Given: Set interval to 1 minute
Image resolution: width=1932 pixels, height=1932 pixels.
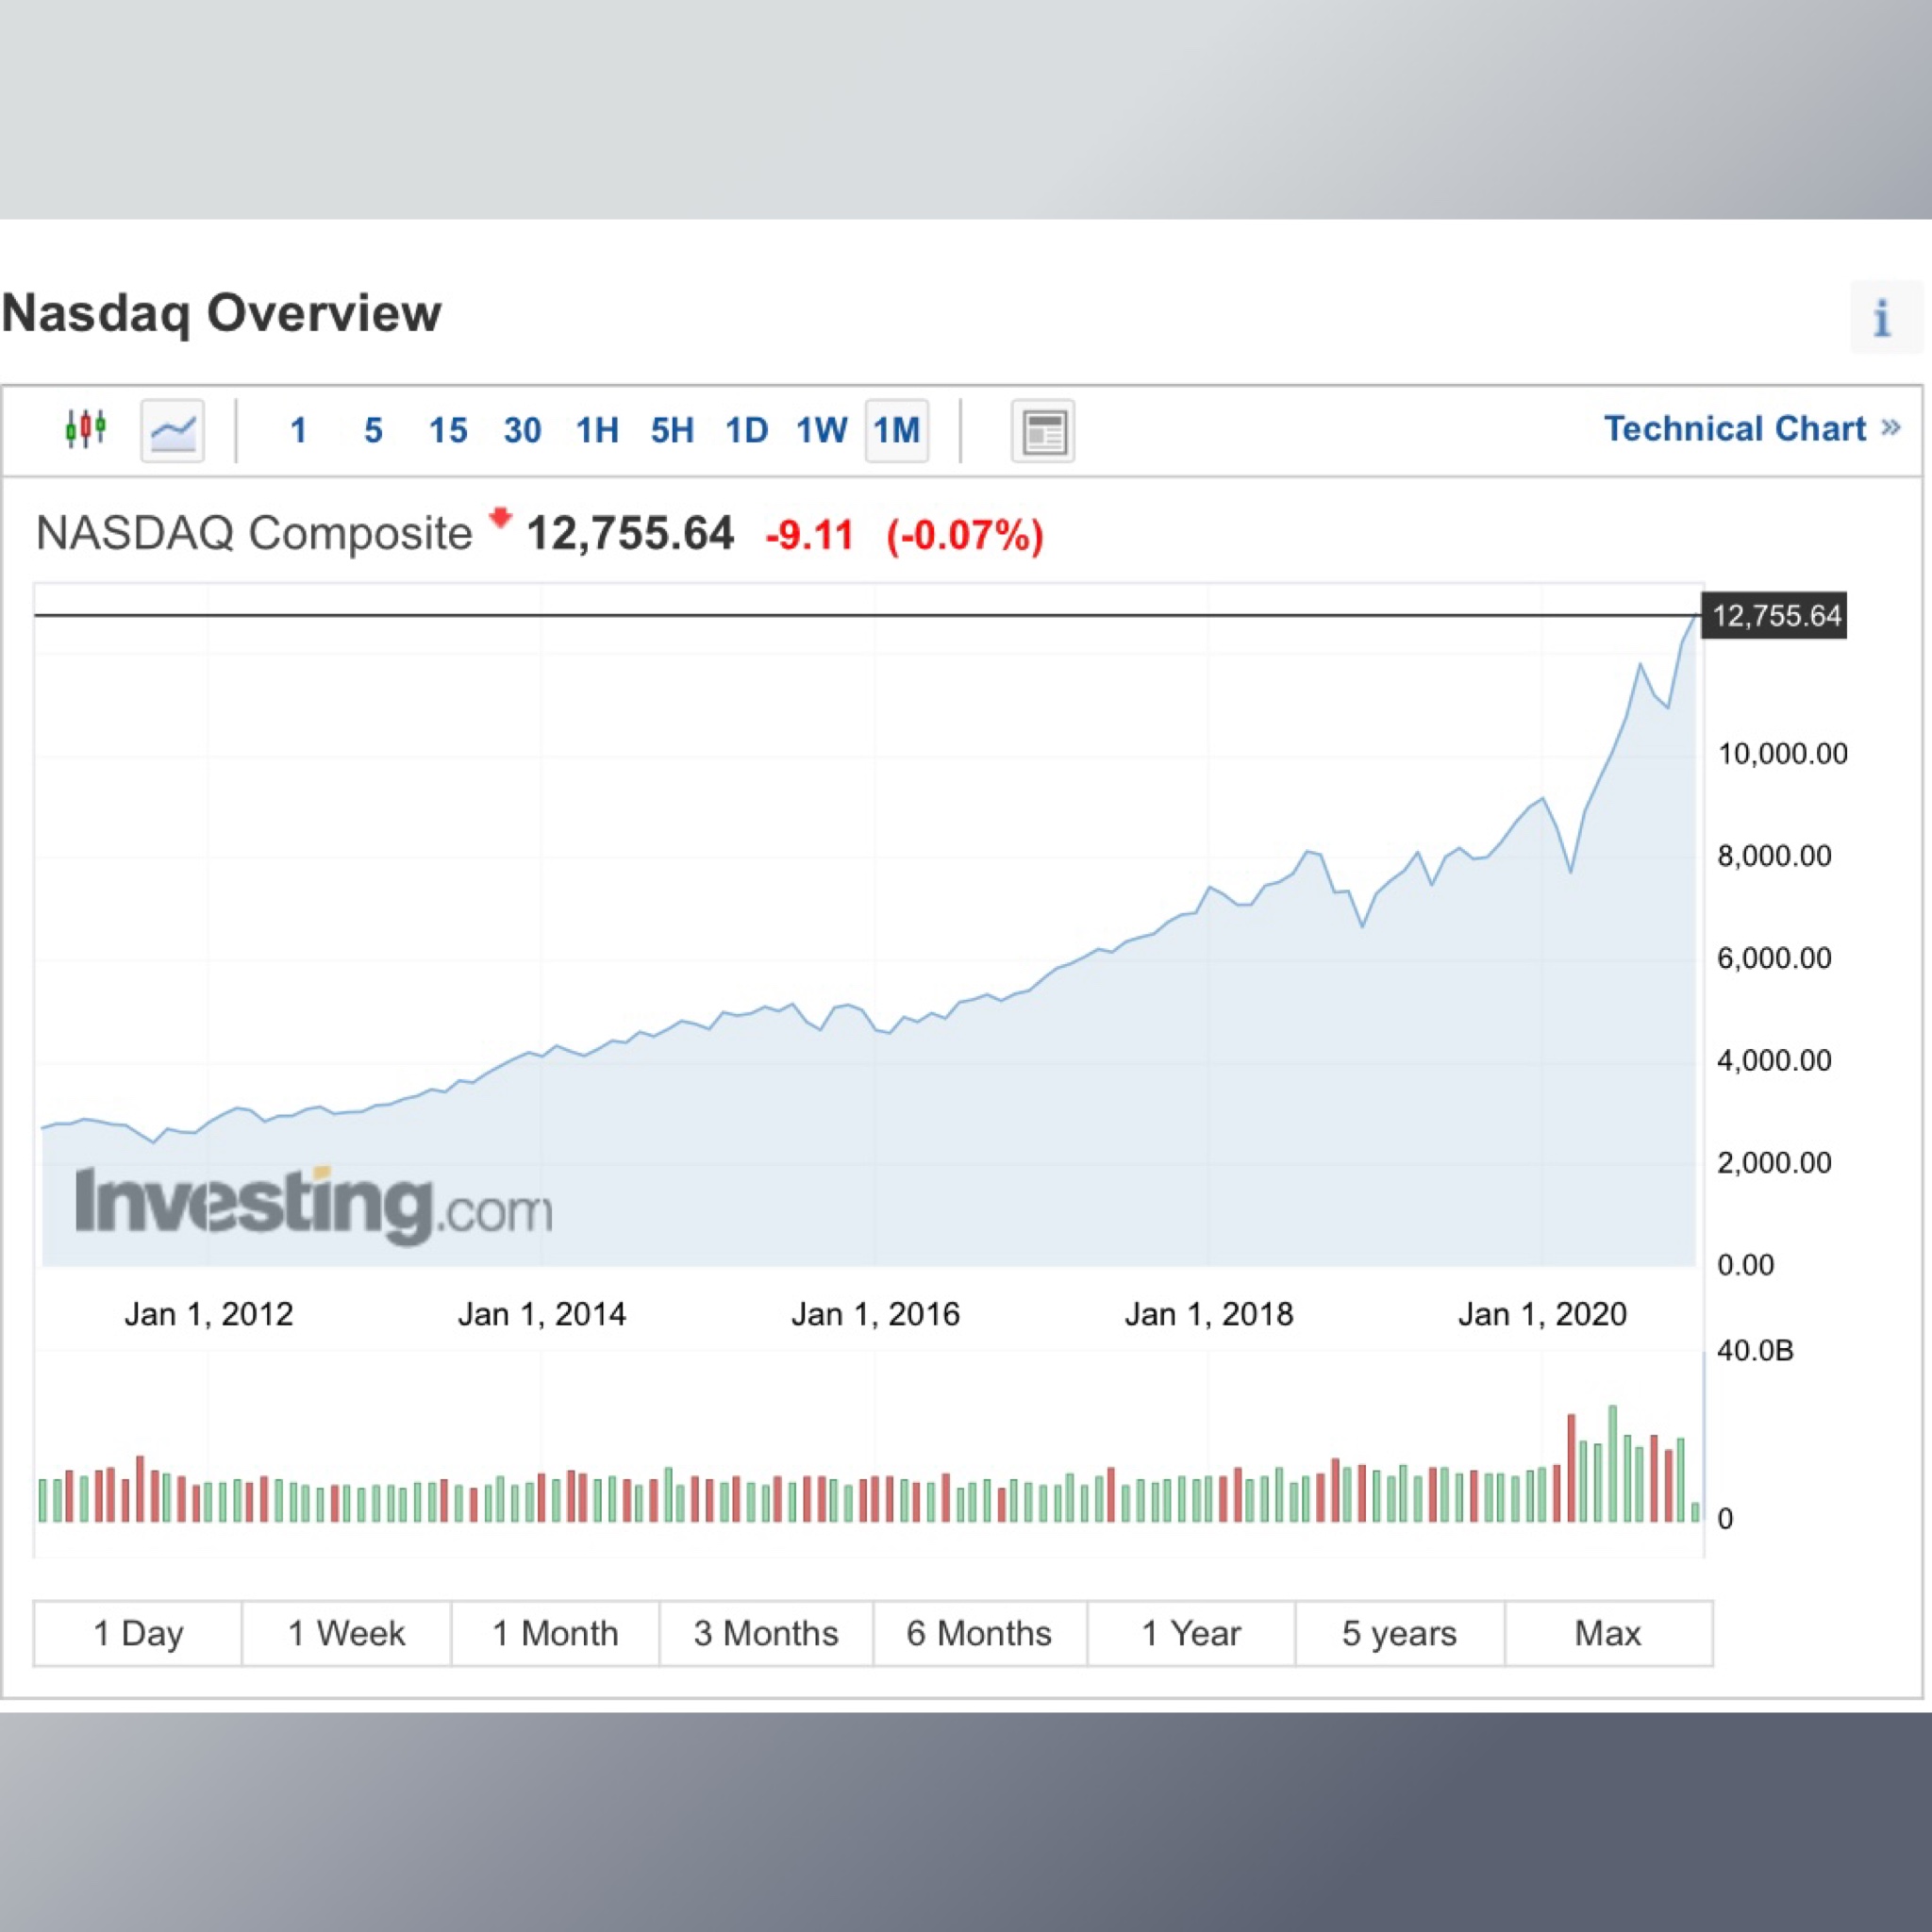Looking at the screenshot, I should click(298, 431).
